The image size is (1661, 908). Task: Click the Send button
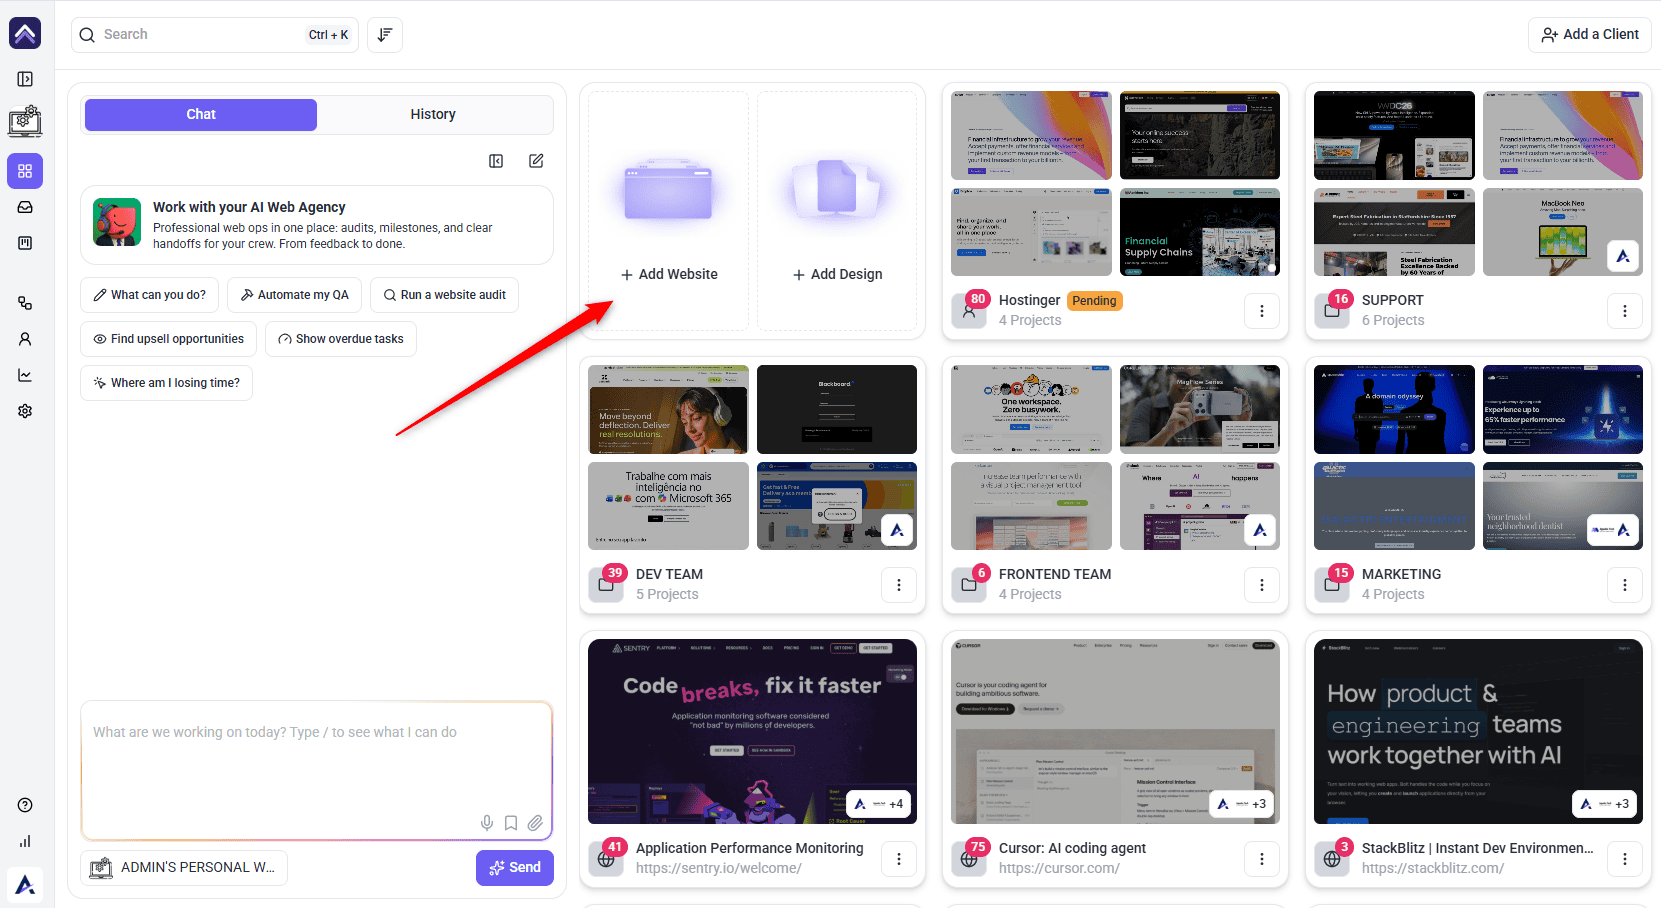[x=515, y=868]
